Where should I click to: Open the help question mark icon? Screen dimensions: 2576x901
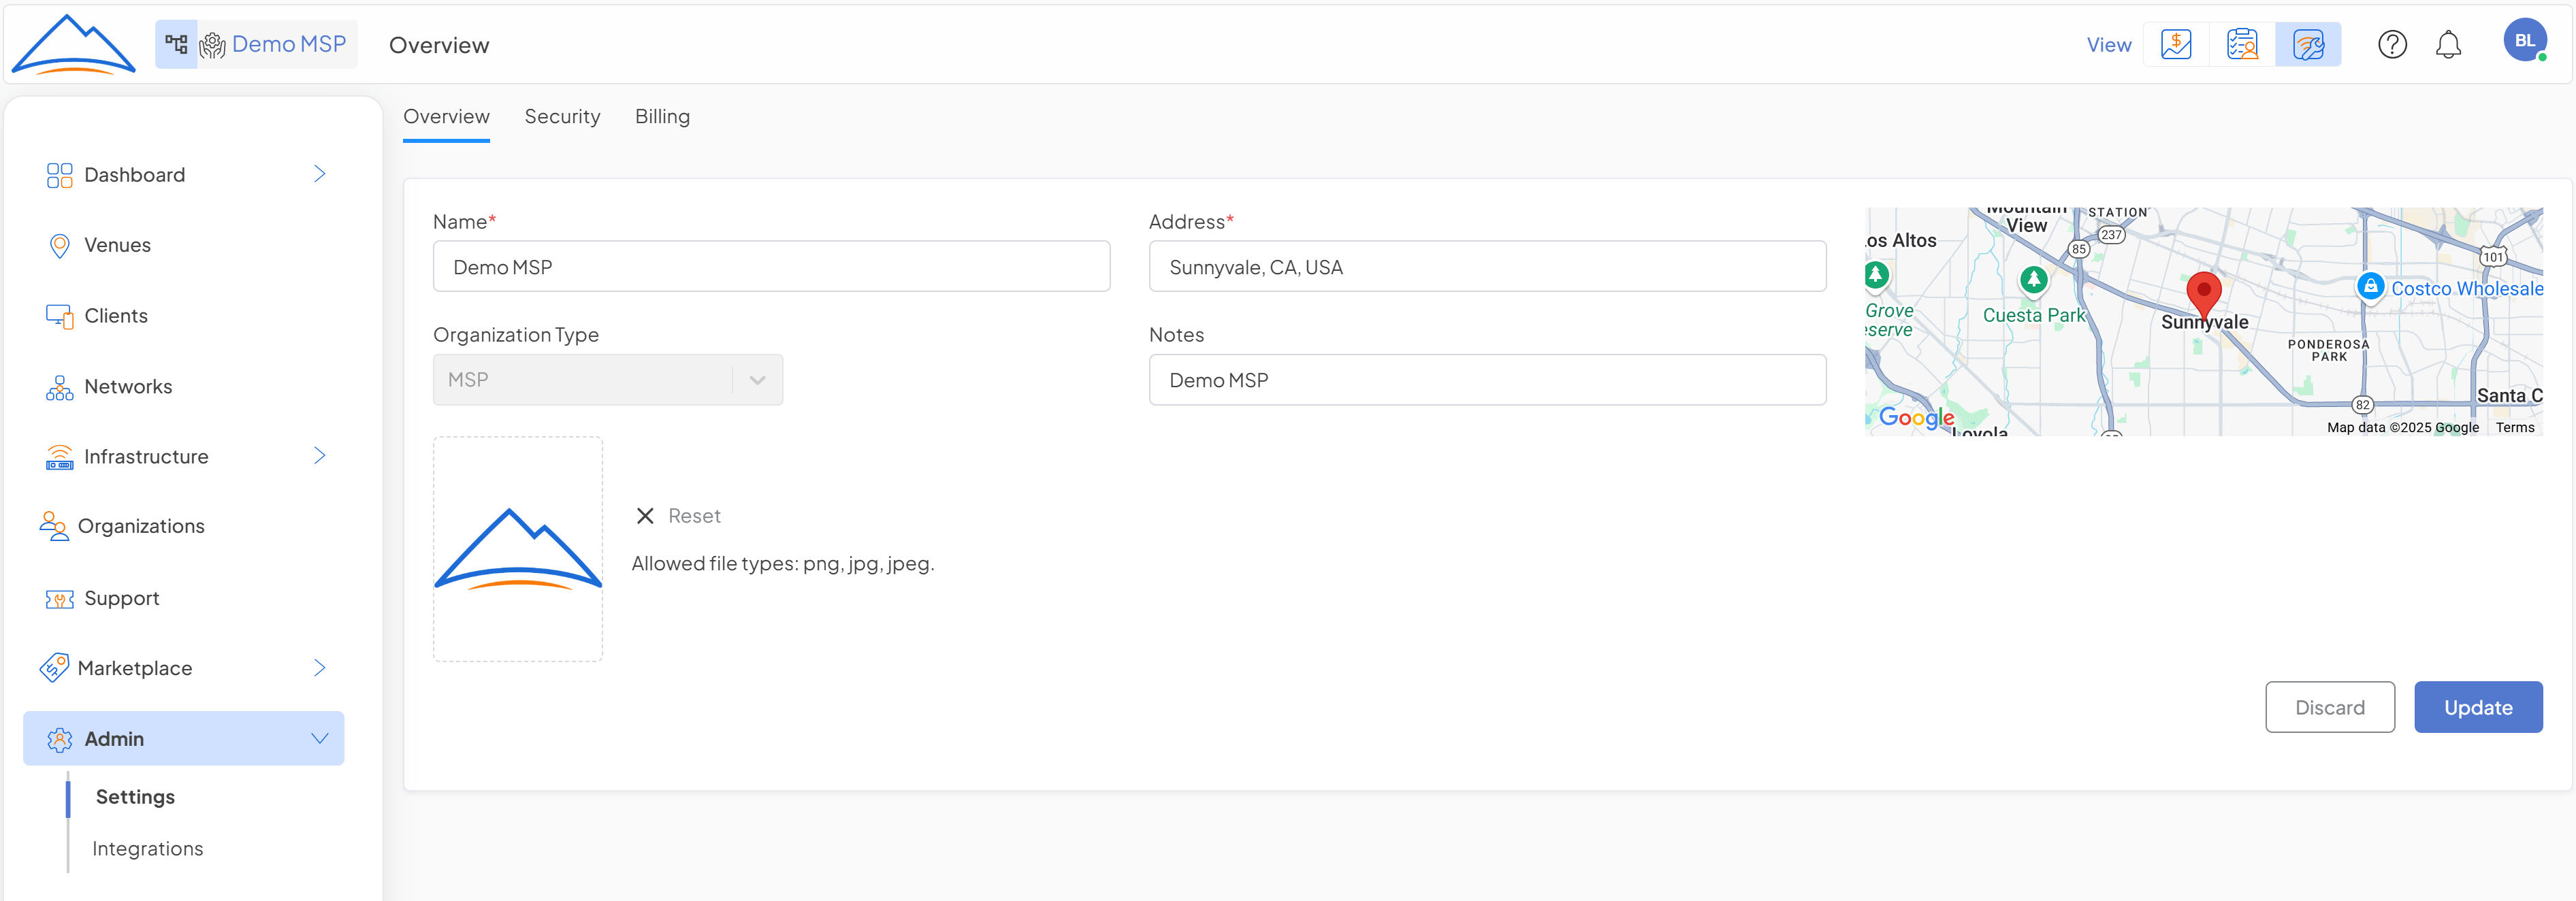coord(2391,45)
